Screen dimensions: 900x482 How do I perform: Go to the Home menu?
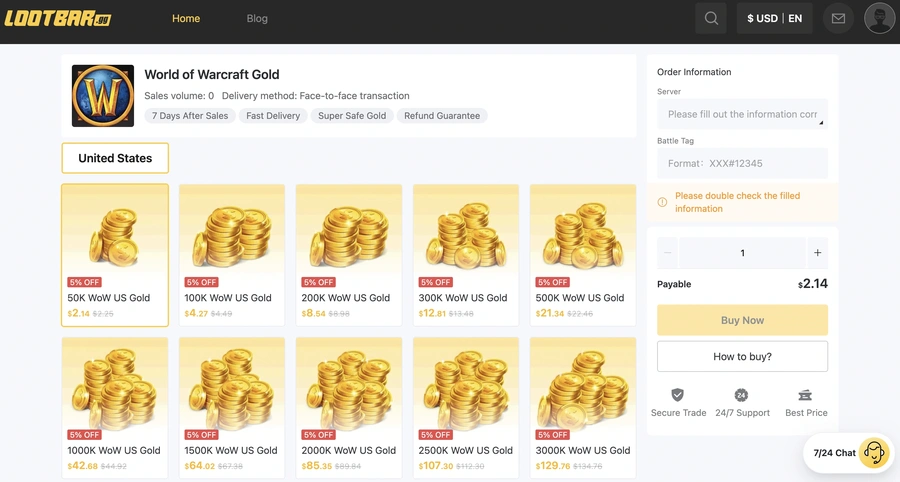pyautogui.click(x=186, y=18)
